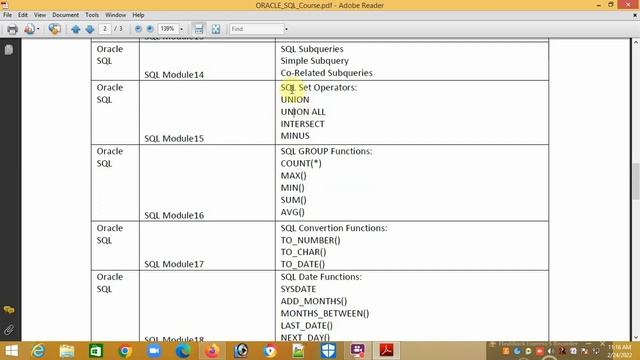640x360 pixels.
Task: Click the 'MINUS' text line
Action: 295,136
